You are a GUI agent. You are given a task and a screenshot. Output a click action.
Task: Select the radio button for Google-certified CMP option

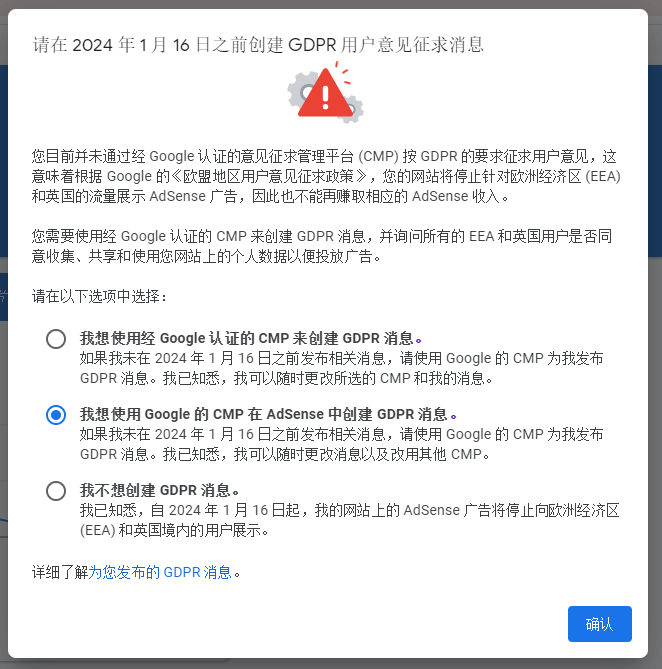pos(56,339)
